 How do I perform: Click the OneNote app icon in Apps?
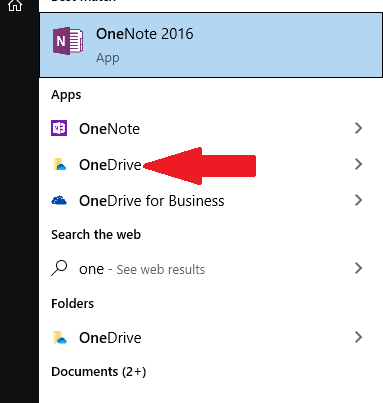[59, 128]
